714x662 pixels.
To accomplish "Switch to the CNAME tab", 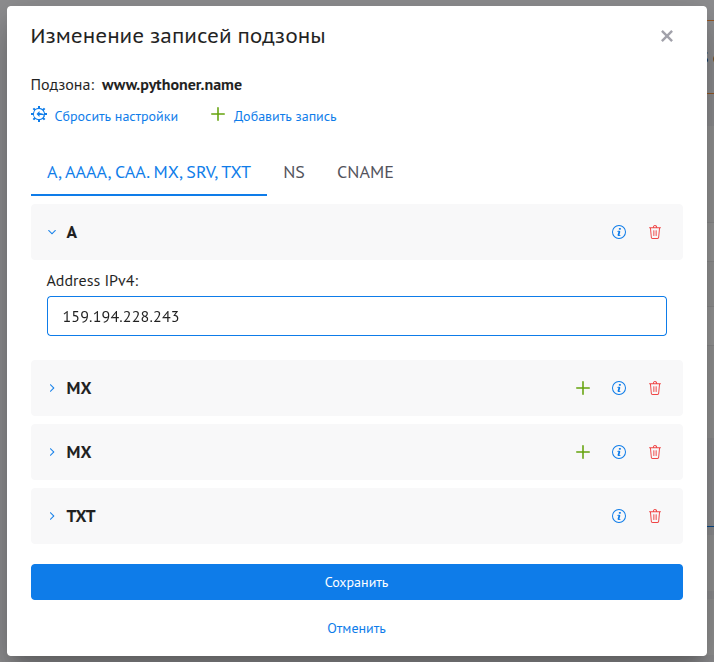I will pos(365,173).
